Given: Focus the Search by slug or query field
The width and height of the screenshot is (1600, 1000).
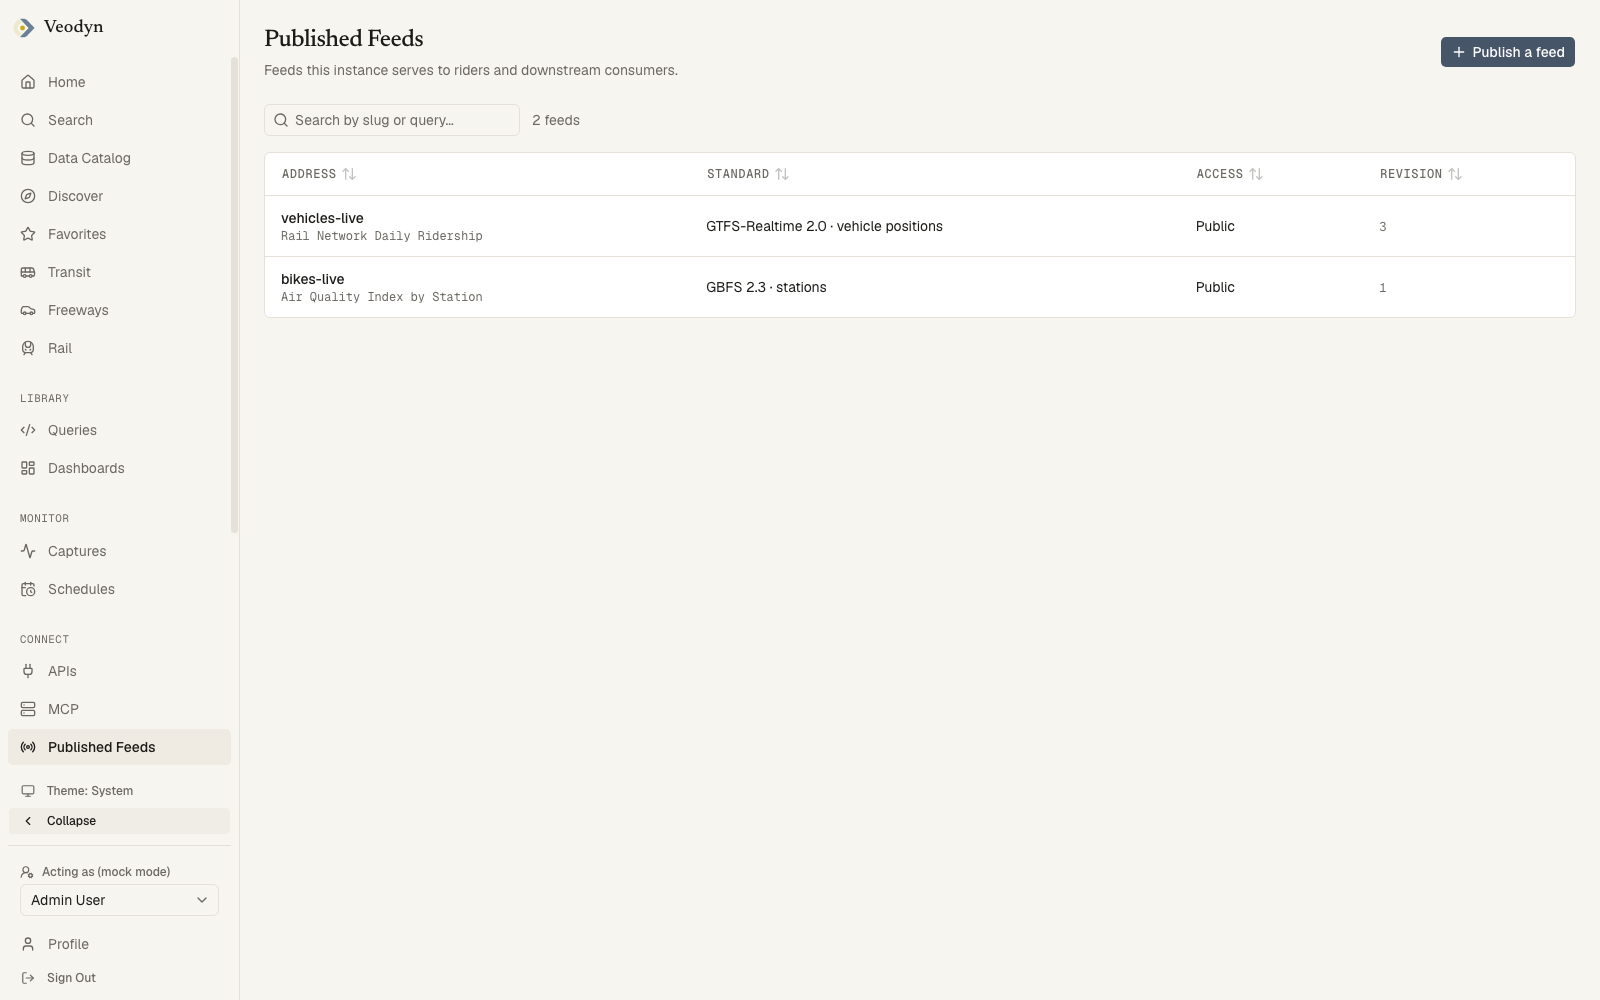Looking at the screenshot, I should 392,120.
